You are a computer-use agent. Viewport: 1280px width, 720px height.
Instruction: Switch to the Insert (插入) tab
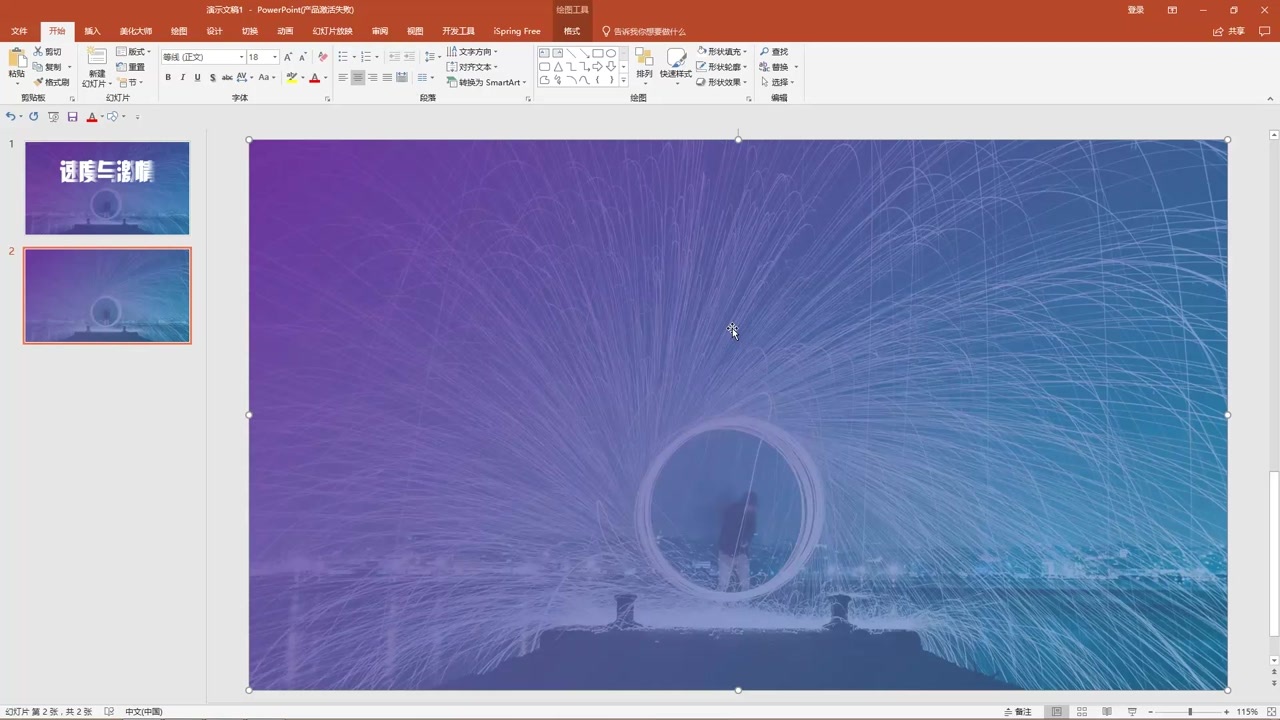pos(92,31)
